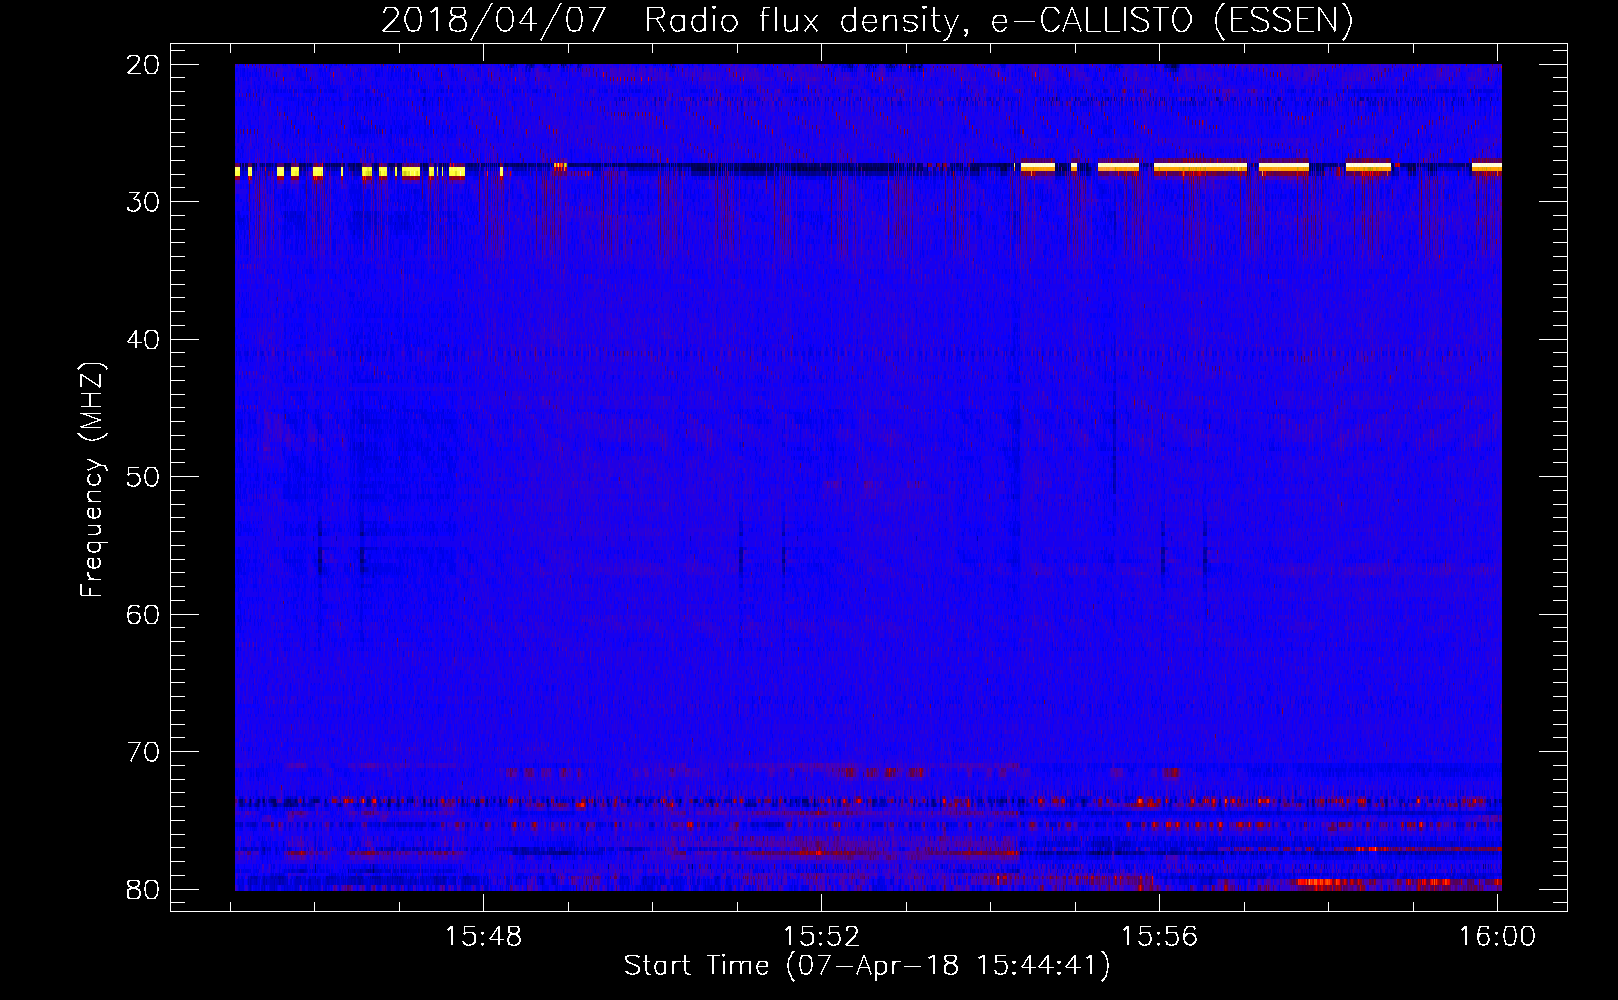The width and height of the screenshot is (1618, 1000).
Task: Click the plot title 'Radio flux density, e-CALLISTO (ESSEN)'
Action: tap(999, 20)
